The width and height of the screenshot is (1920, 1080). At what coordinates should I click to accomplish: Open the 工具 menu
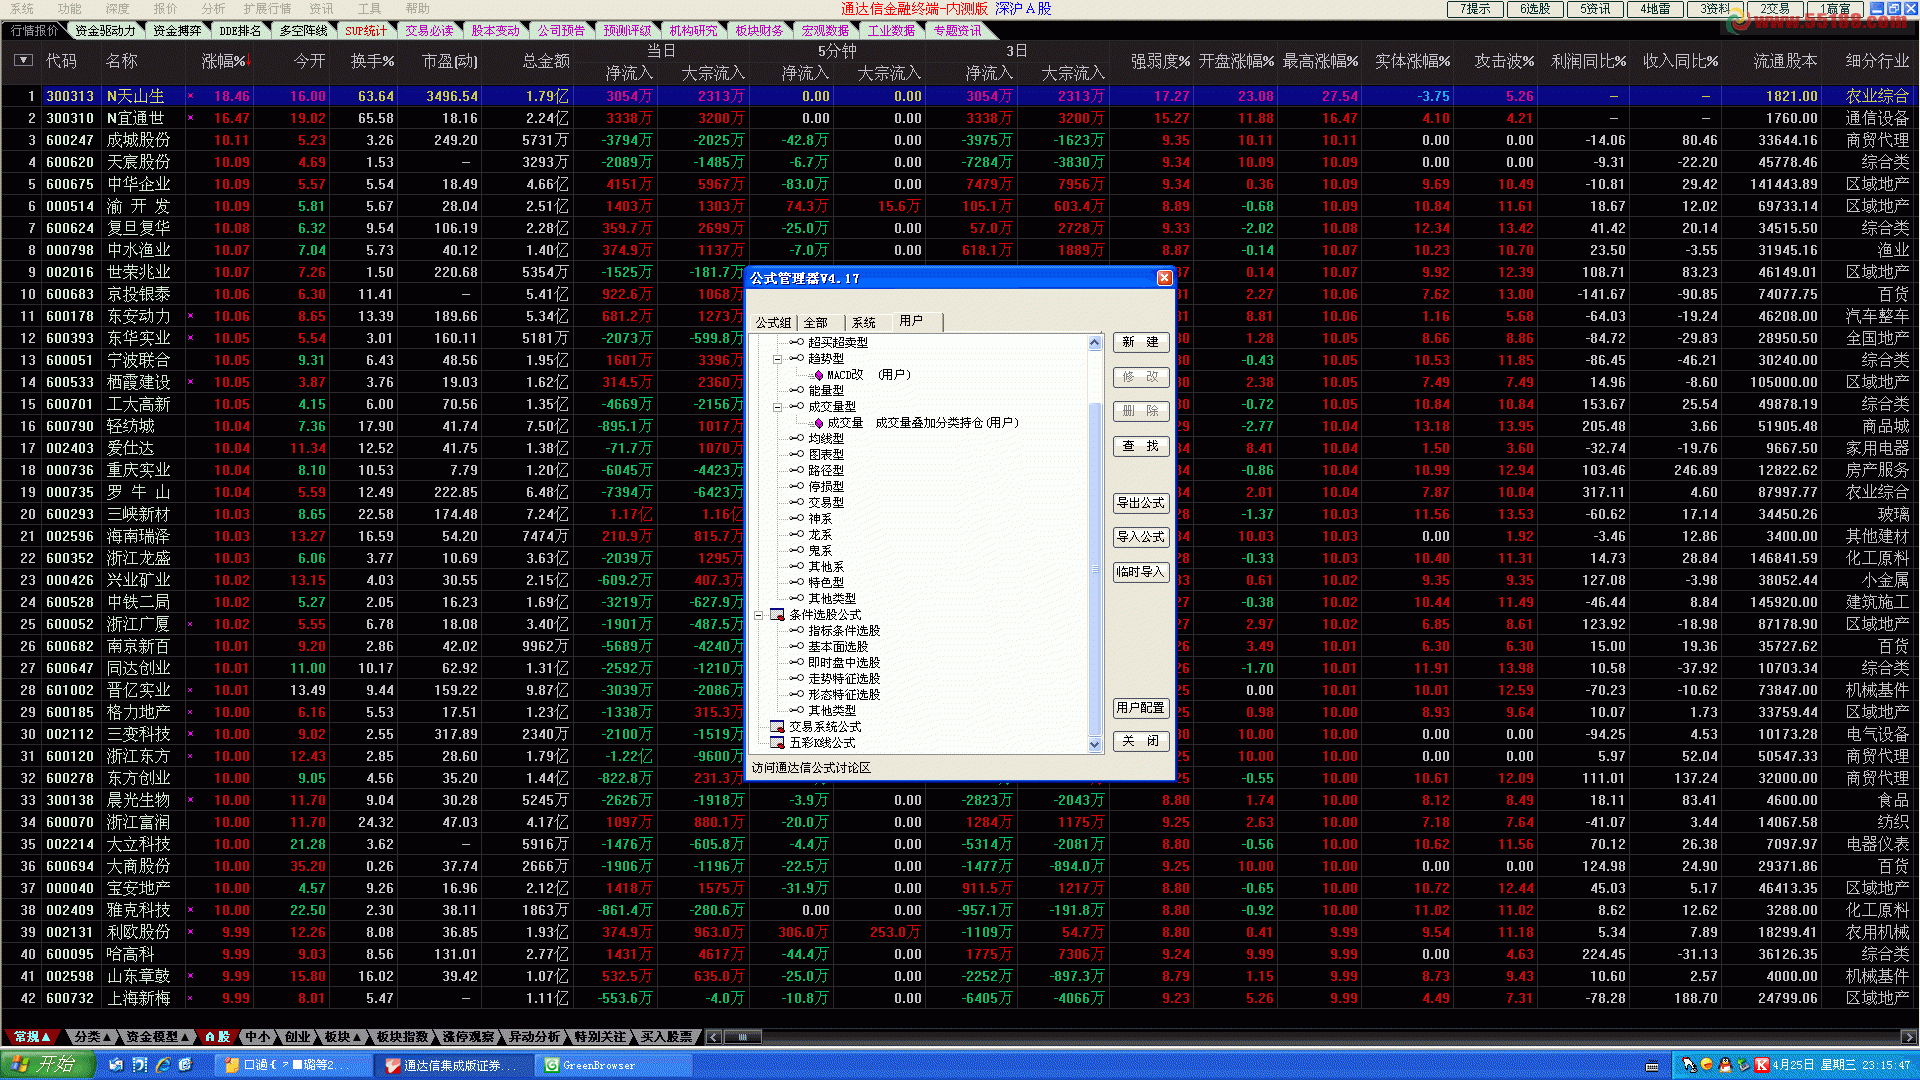[x=369, y=9]
